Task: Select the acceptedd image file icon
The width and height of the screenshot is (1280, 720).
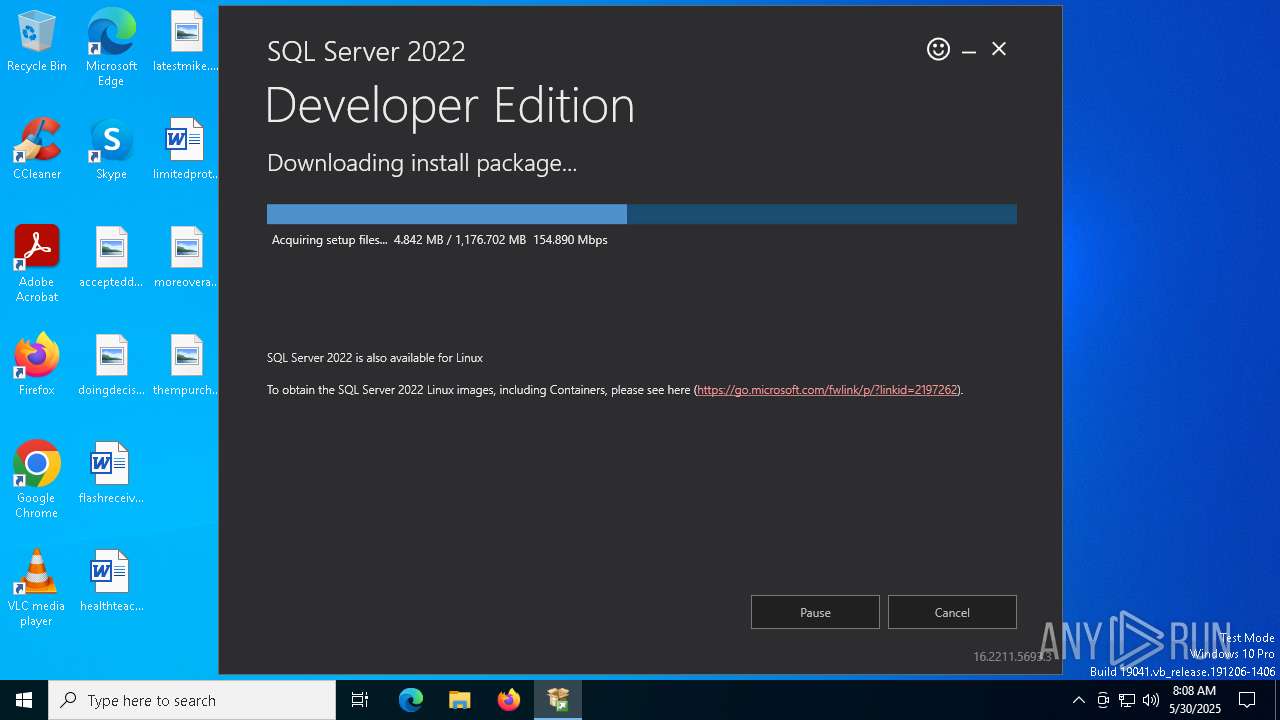Action: coord(111,258)
